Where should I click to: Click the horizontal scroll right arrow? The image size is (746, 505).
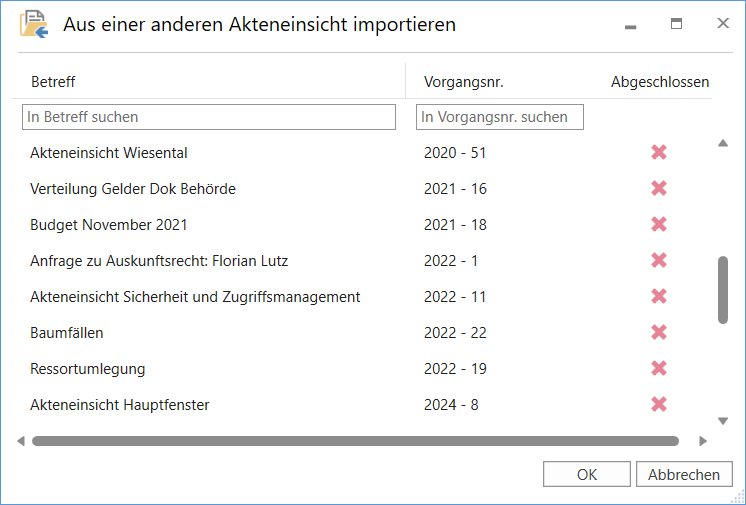coord(703,440)
